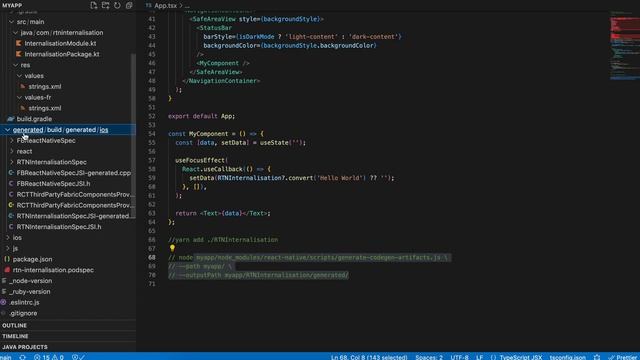640x360 pixels.
Task: Open the .ruby-version file
Action: (30, 291)
